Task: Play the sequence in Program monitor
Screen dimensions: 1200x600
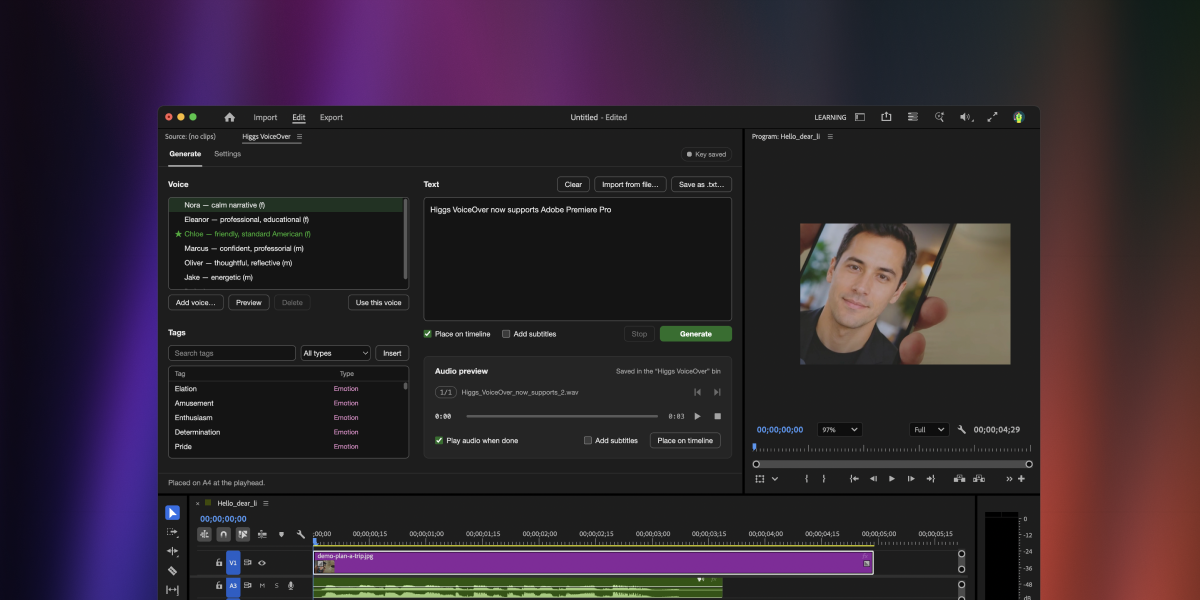Action: point(892,479)
